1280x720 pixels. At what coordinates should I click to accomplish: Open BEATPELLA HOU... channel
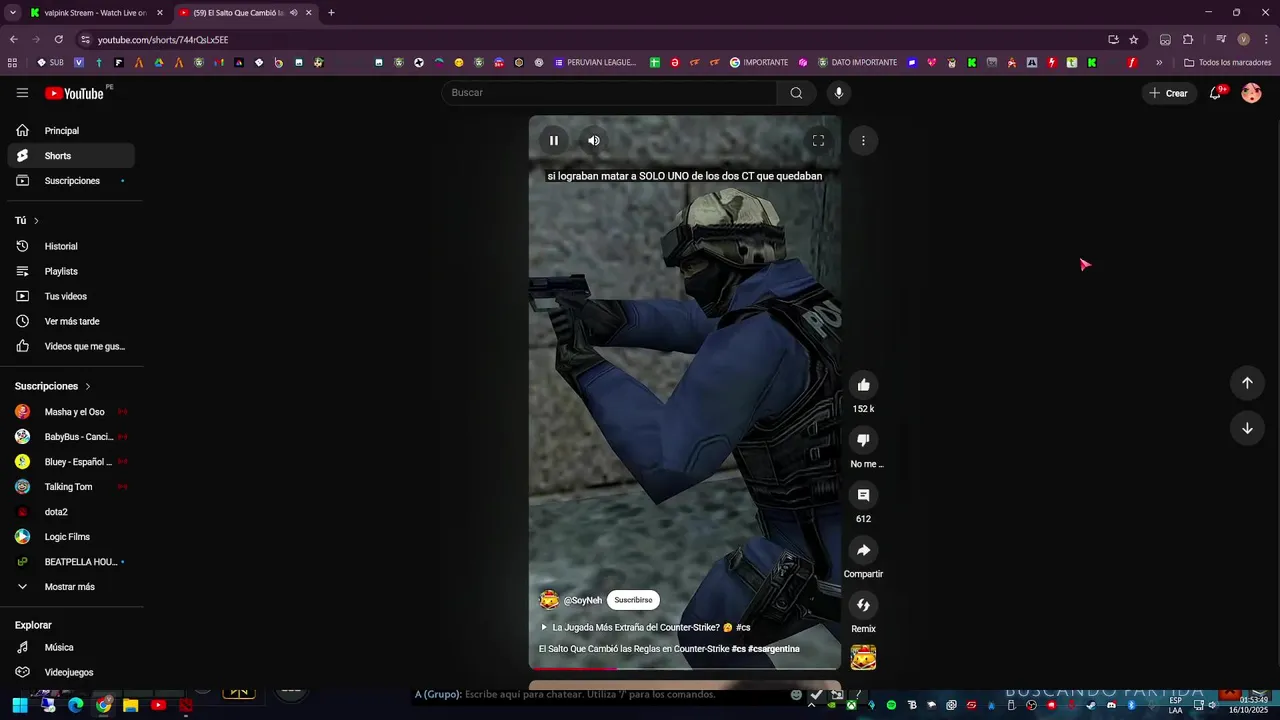[x=71, y=562]
